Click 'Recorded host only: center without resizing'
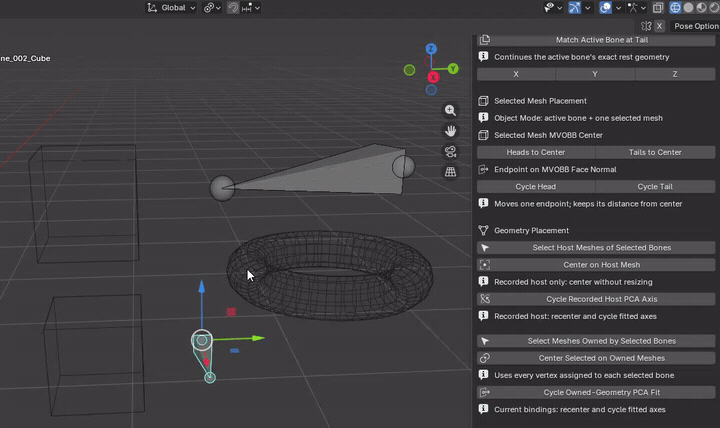This screenshot has height=428, width=720. pyautogui.click(x=573, y=282)
